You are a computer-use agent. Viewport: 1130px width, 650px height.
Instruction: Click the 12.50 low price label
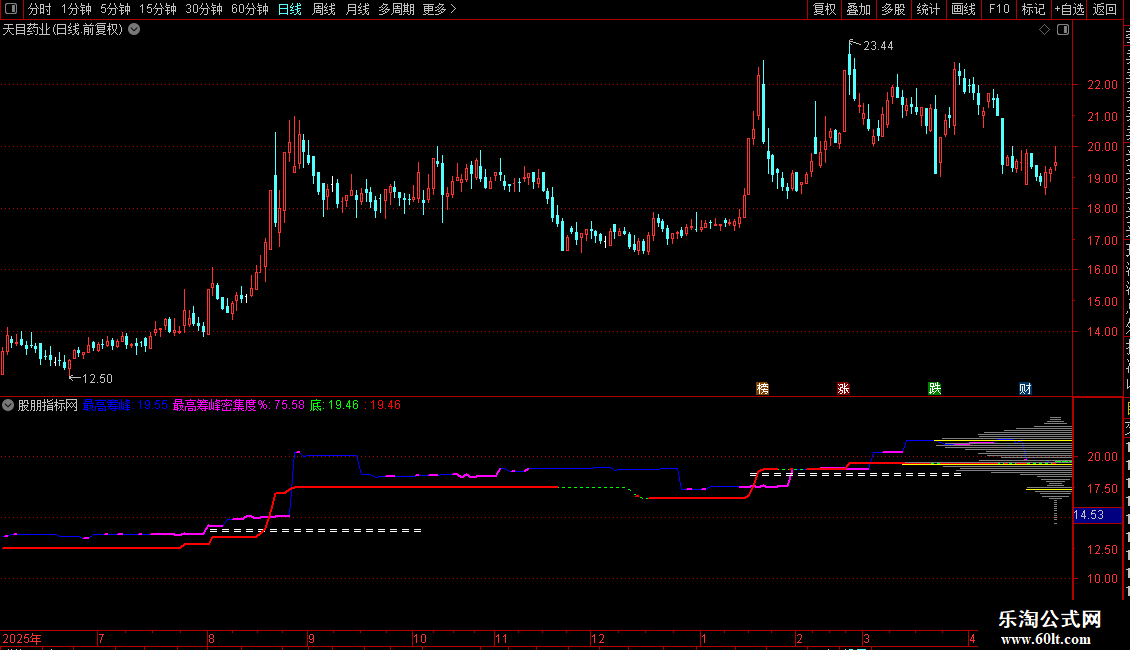[97, 379]
